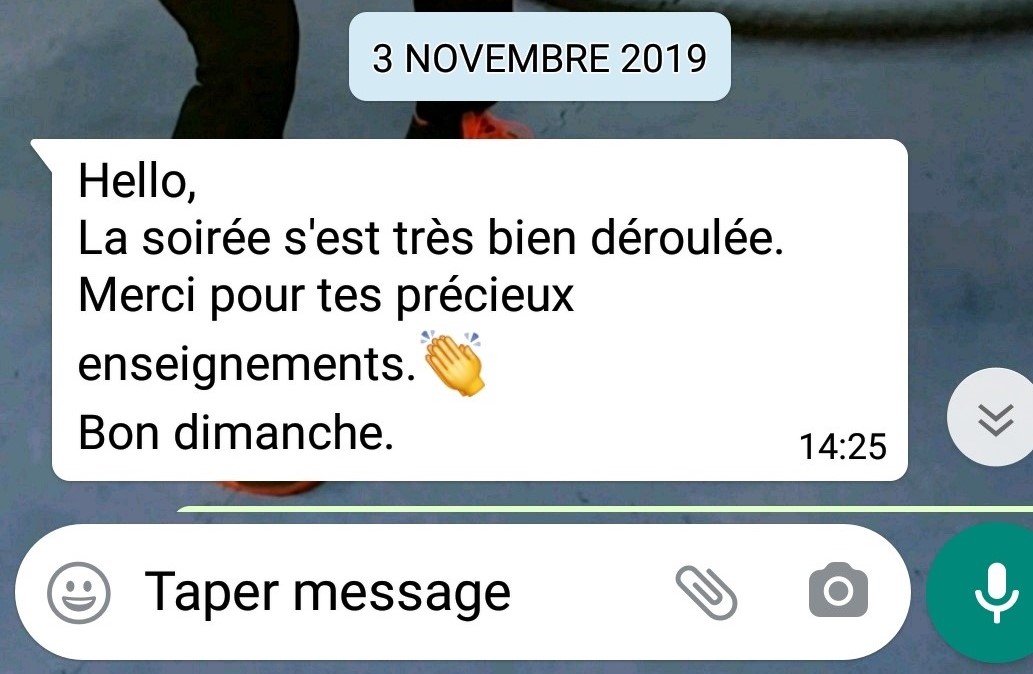
Task: Tap the green outgoing message edge below
Action: click(x=605, y=509)
